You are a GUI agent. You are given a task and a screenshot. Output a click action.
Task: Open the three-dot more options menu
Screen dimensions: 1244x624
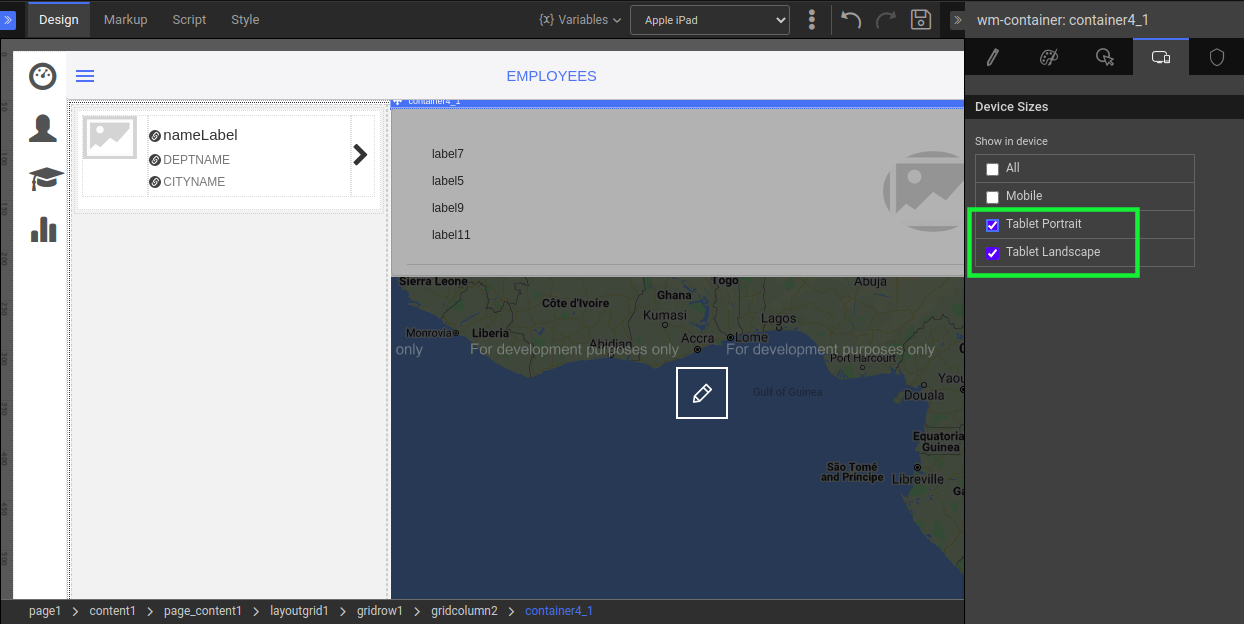click(x=812, y=20)
